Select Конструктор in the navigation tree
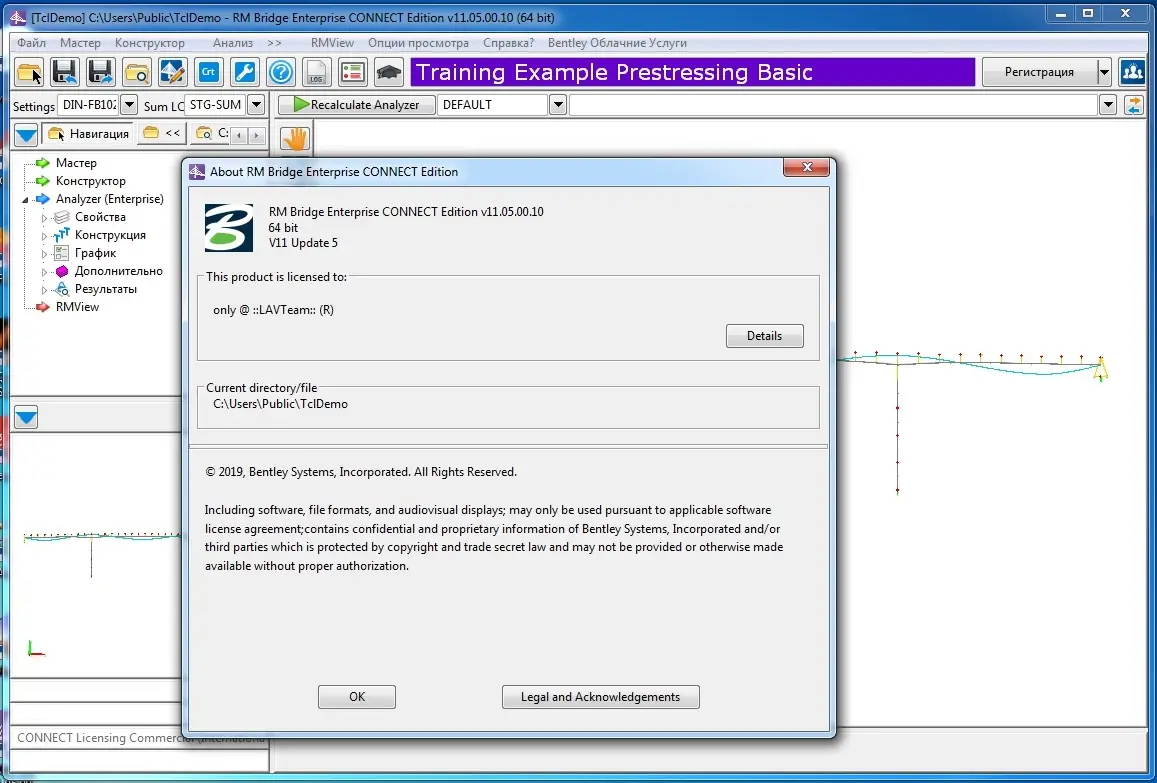Viewport: 1157px width, 783px height. pyautogui.click(x=91, y=181)
